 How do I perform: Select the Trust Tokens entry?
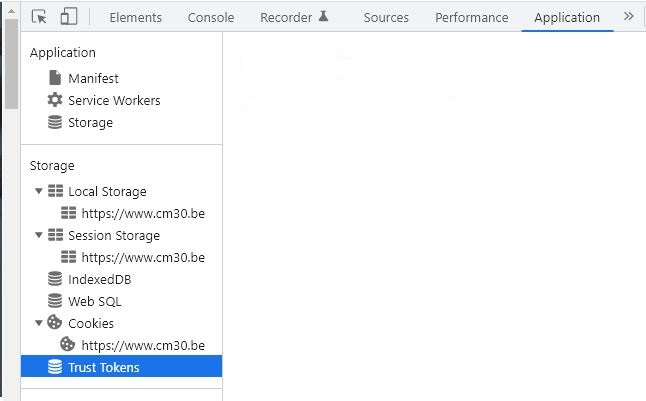coord(122,366)
